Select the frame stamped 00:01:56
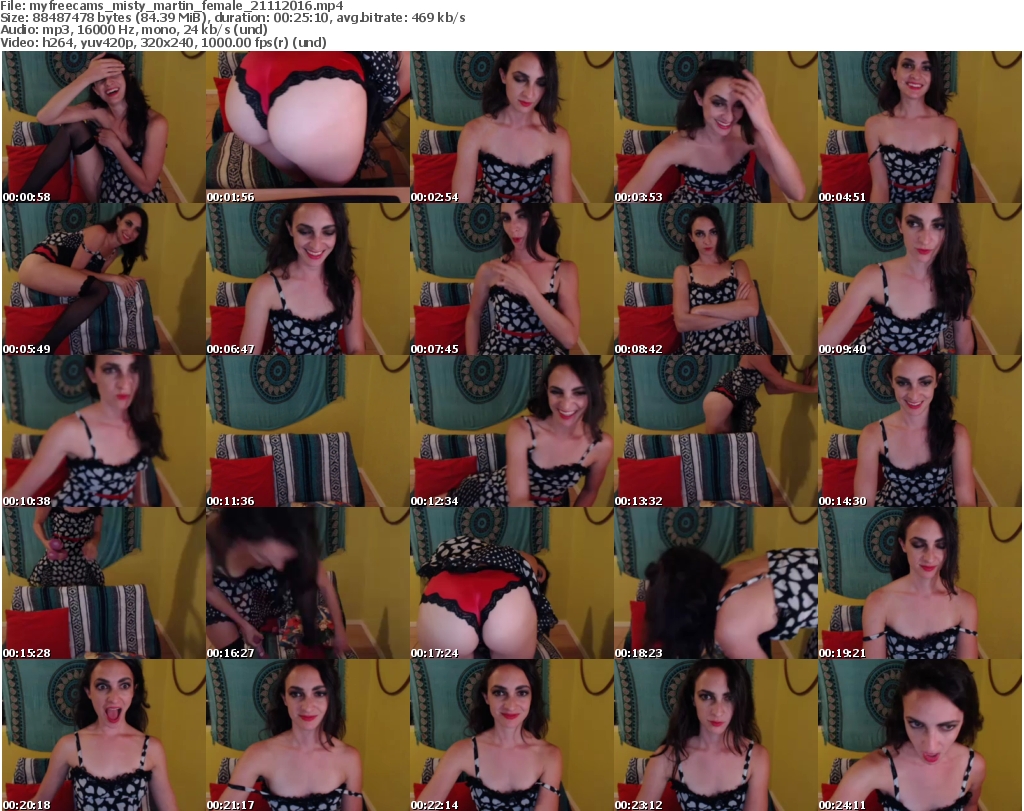This screenshot has width=1024, height=811. point(308,127)
